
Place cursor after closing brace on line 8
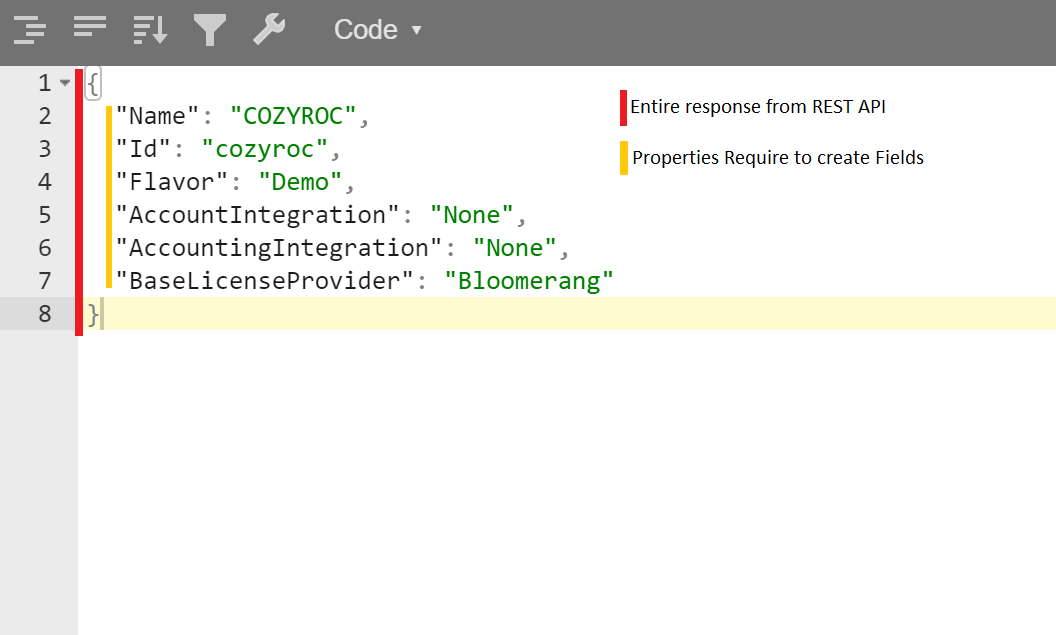click(102, 314)
